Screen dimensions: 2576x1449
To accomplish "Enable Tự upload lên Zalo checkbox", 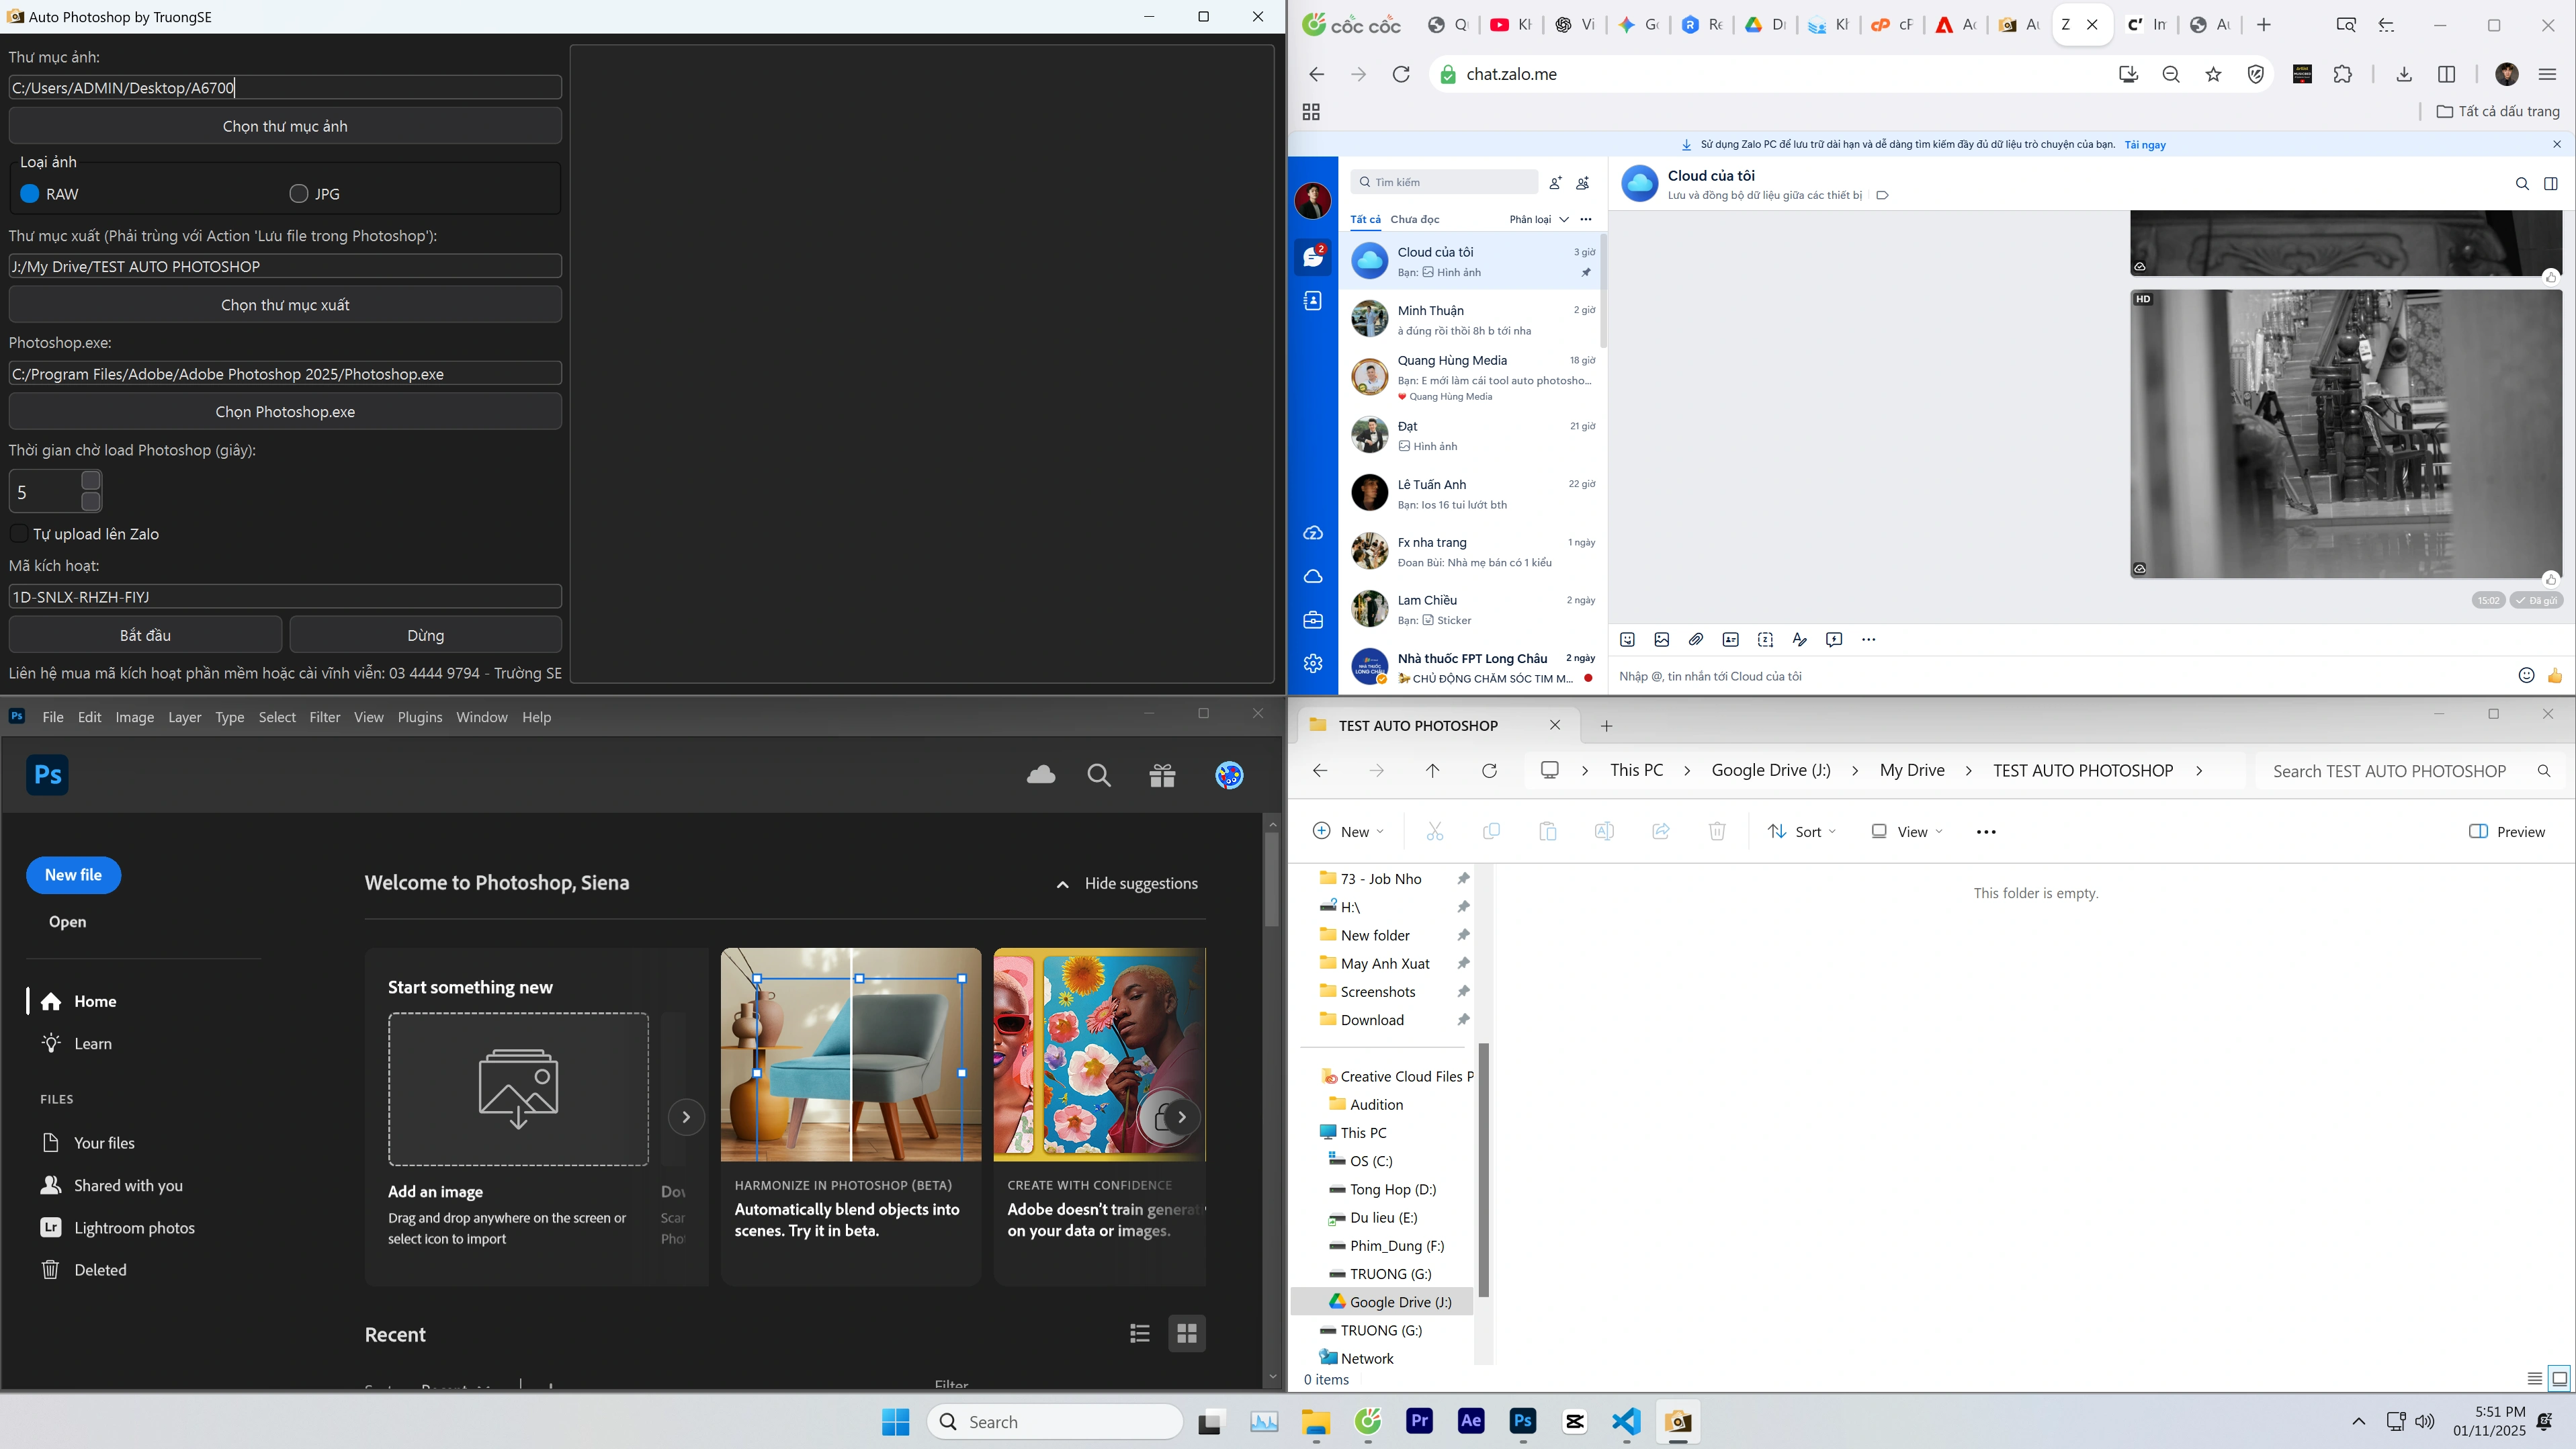I will click(x=19, y=534).
